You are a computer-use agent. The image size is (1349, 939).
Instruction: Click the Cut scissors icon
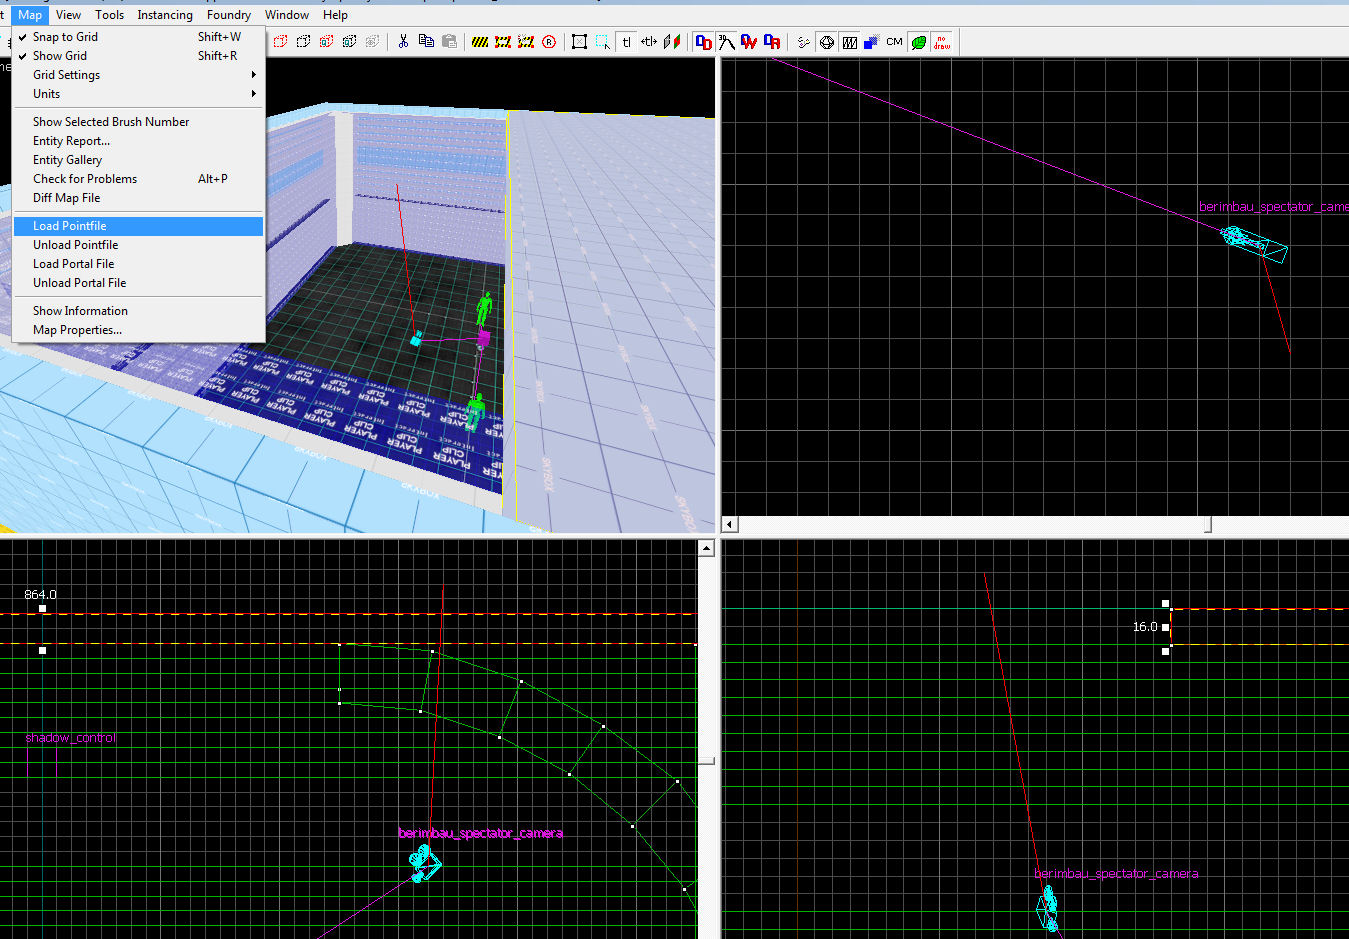coord(403,41)
